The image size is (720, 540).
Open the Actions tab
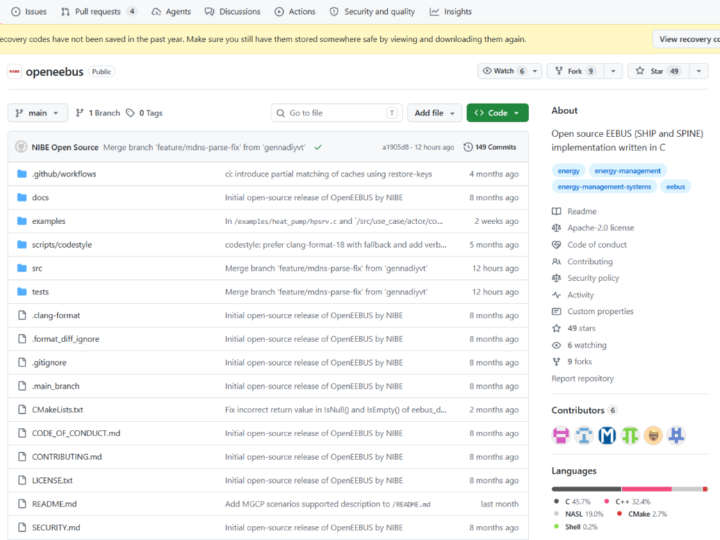pyautogui.click(x=295, y=11)
